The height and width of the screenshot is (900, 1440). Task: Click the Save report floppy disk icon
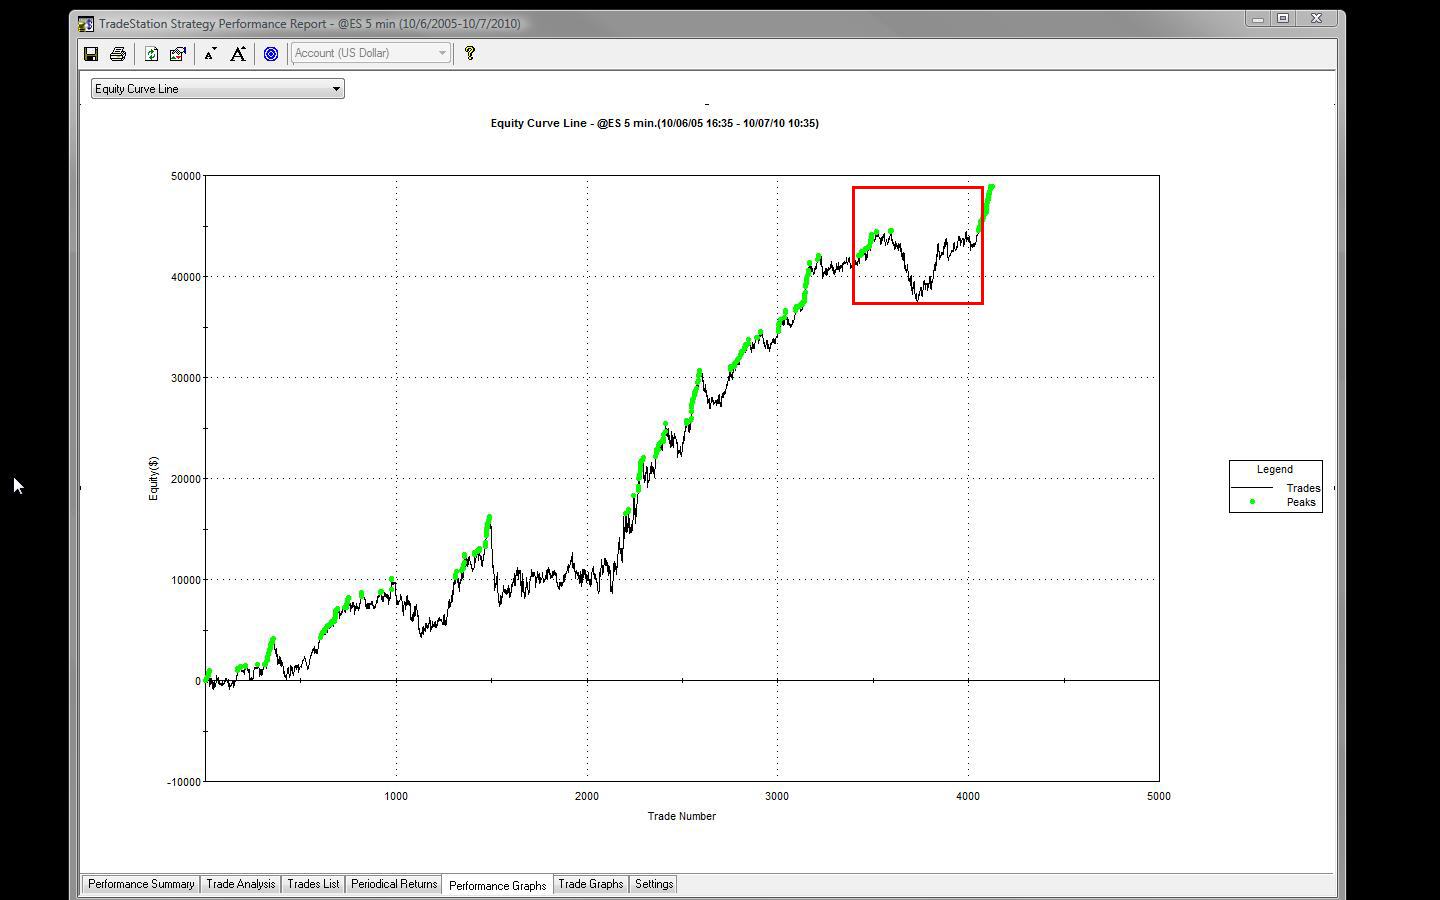(91, 54)
